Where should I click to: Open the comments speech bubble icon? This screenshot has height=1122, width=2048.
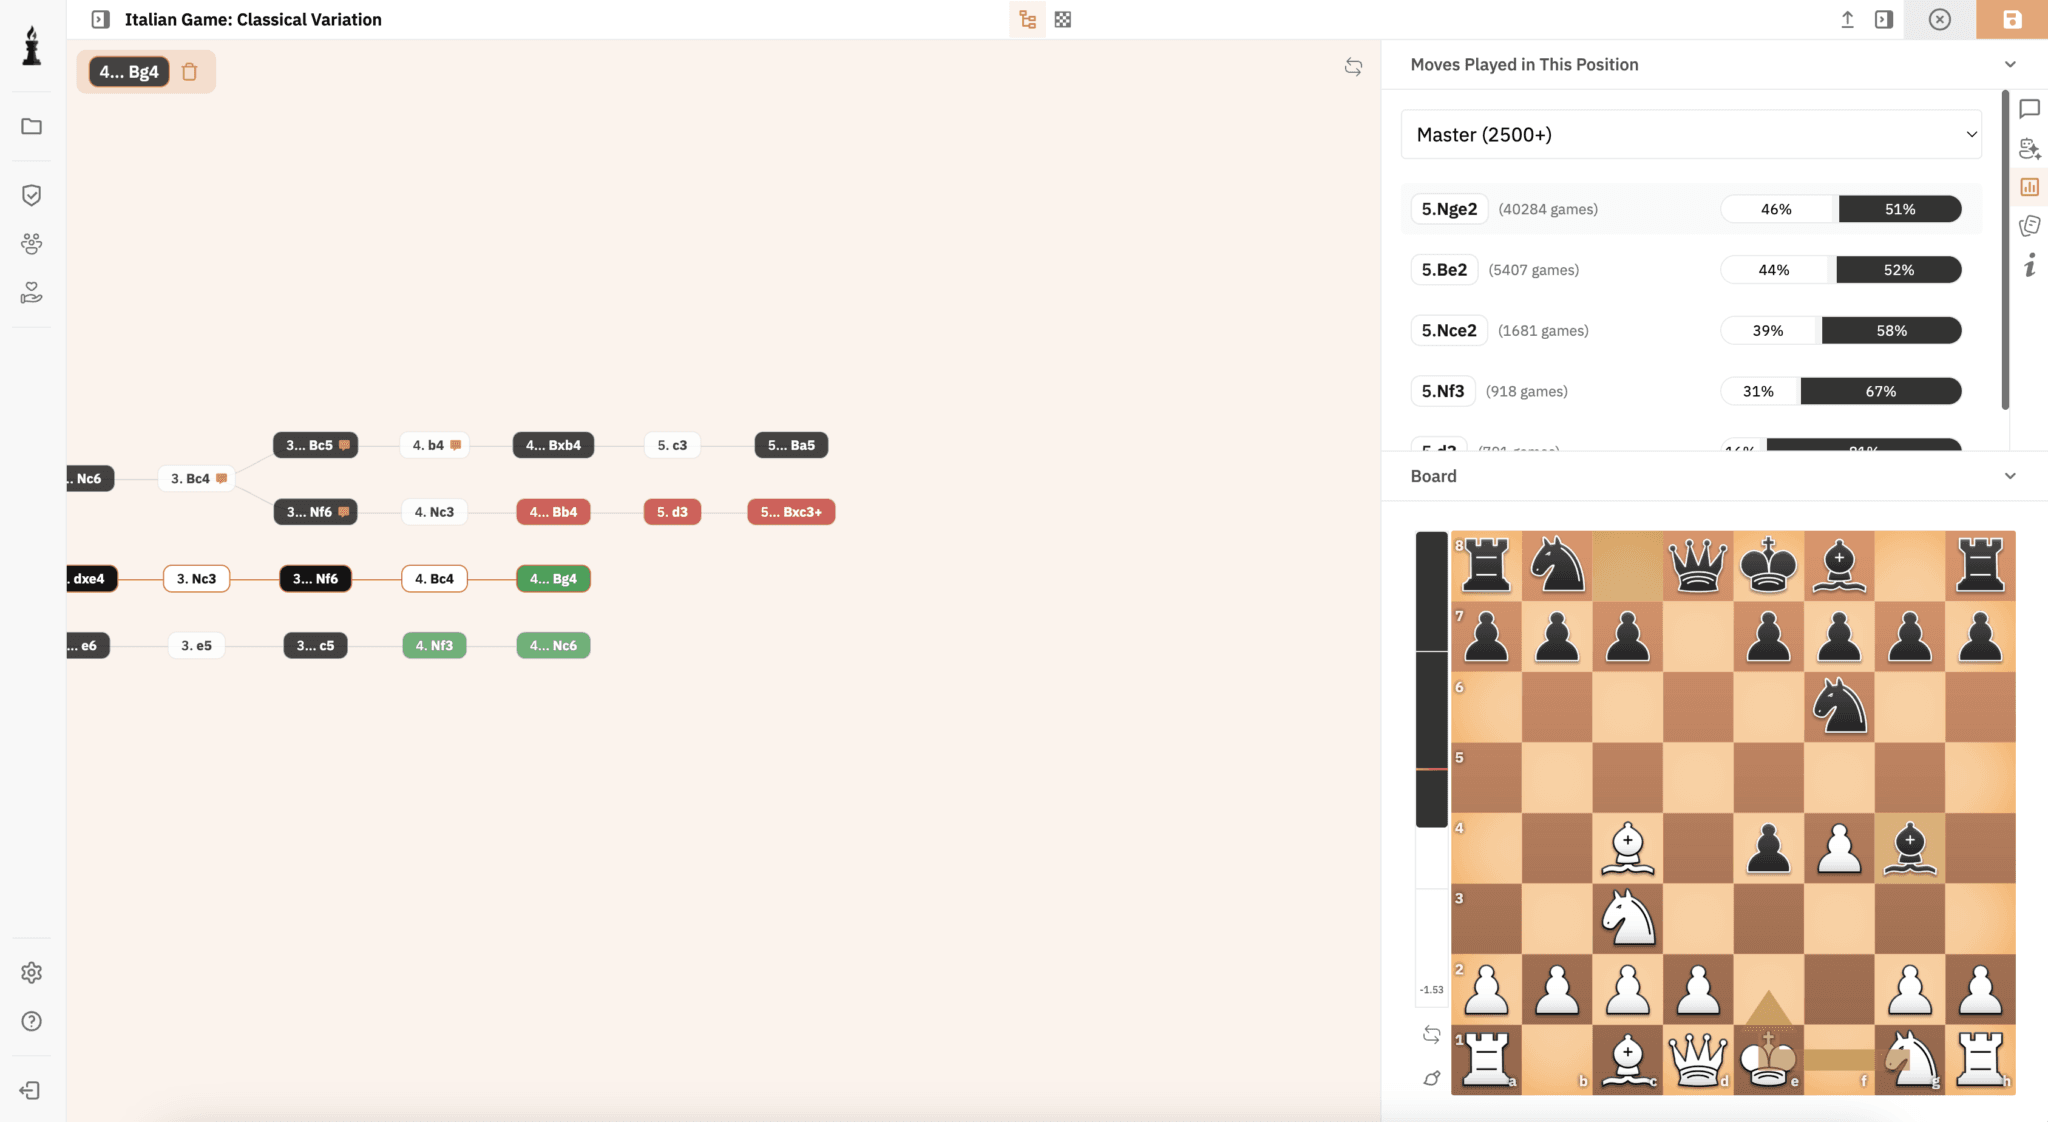(x=2030, y=109)
